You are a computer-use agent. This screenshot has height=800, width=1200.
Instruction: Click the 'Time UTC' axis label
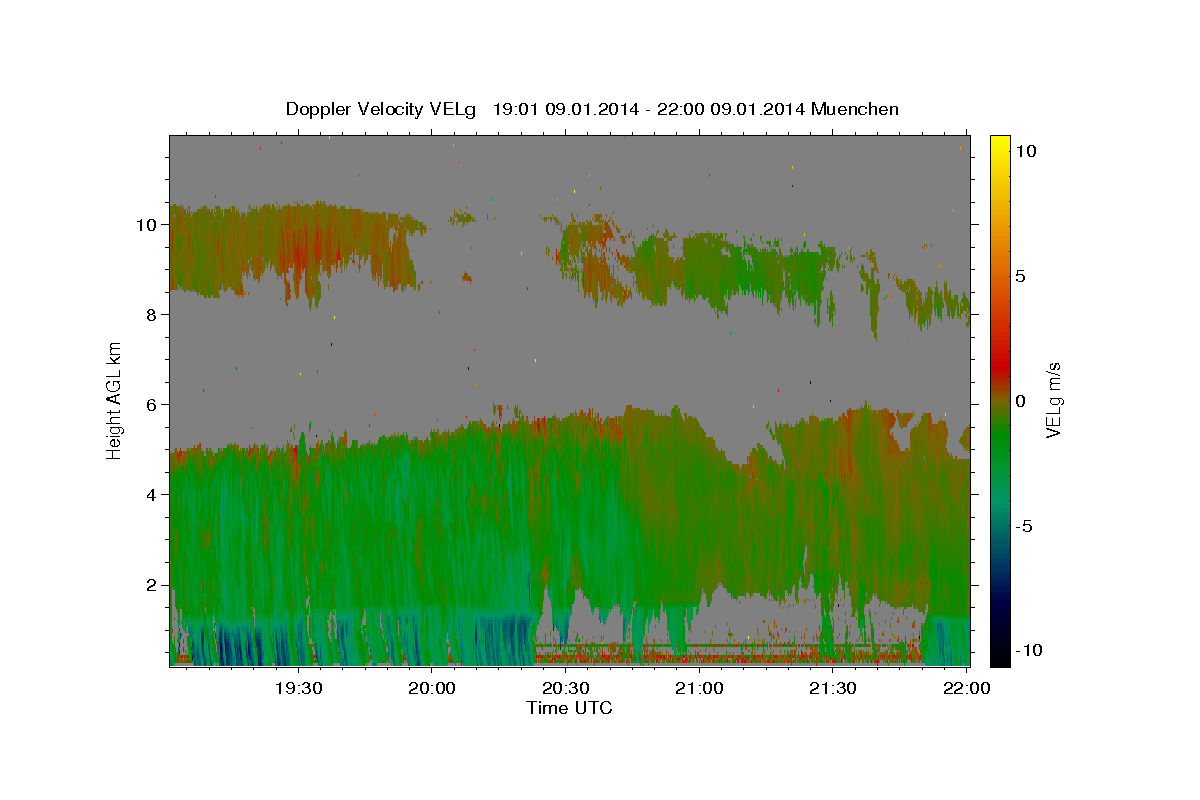569,708
